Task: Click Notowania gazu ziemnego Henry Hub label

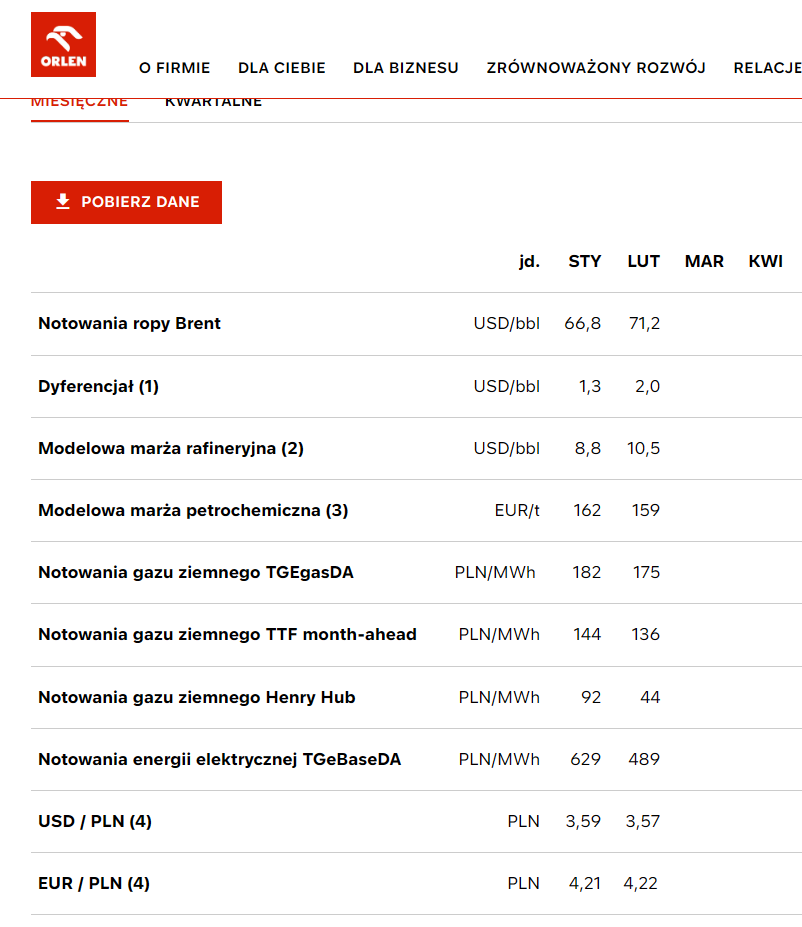Action: click(x=197, y=697)
